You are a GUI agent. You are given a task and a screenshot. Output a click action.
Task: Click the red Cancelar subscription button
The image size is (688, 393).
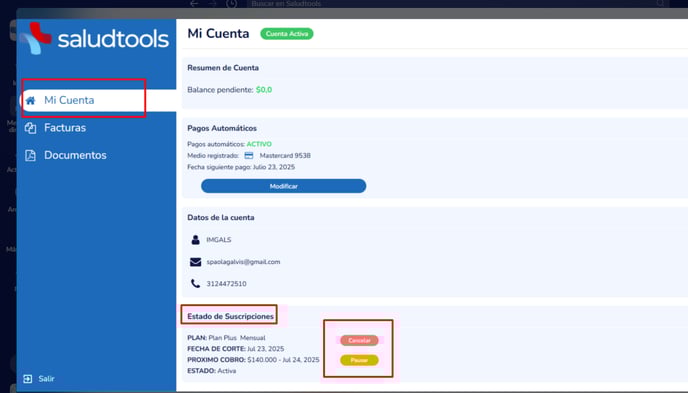[x=359, y=340]
